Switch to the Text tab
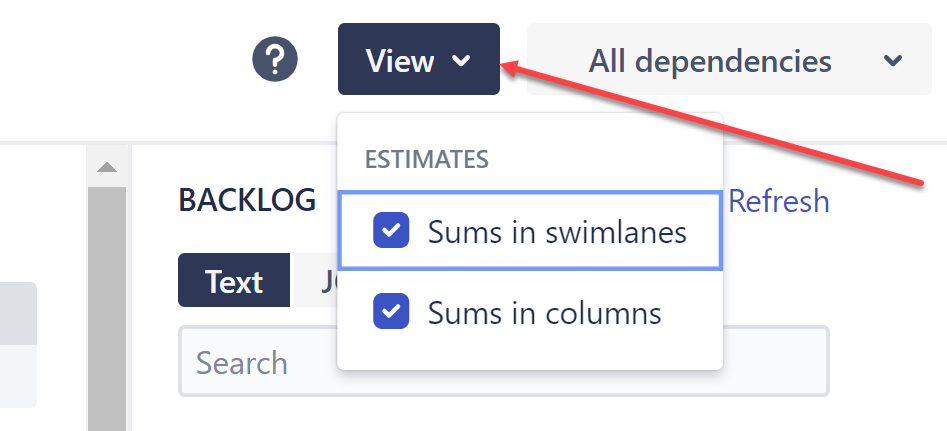This screenshot has height=431, width=947. click(x=234, y=281)
